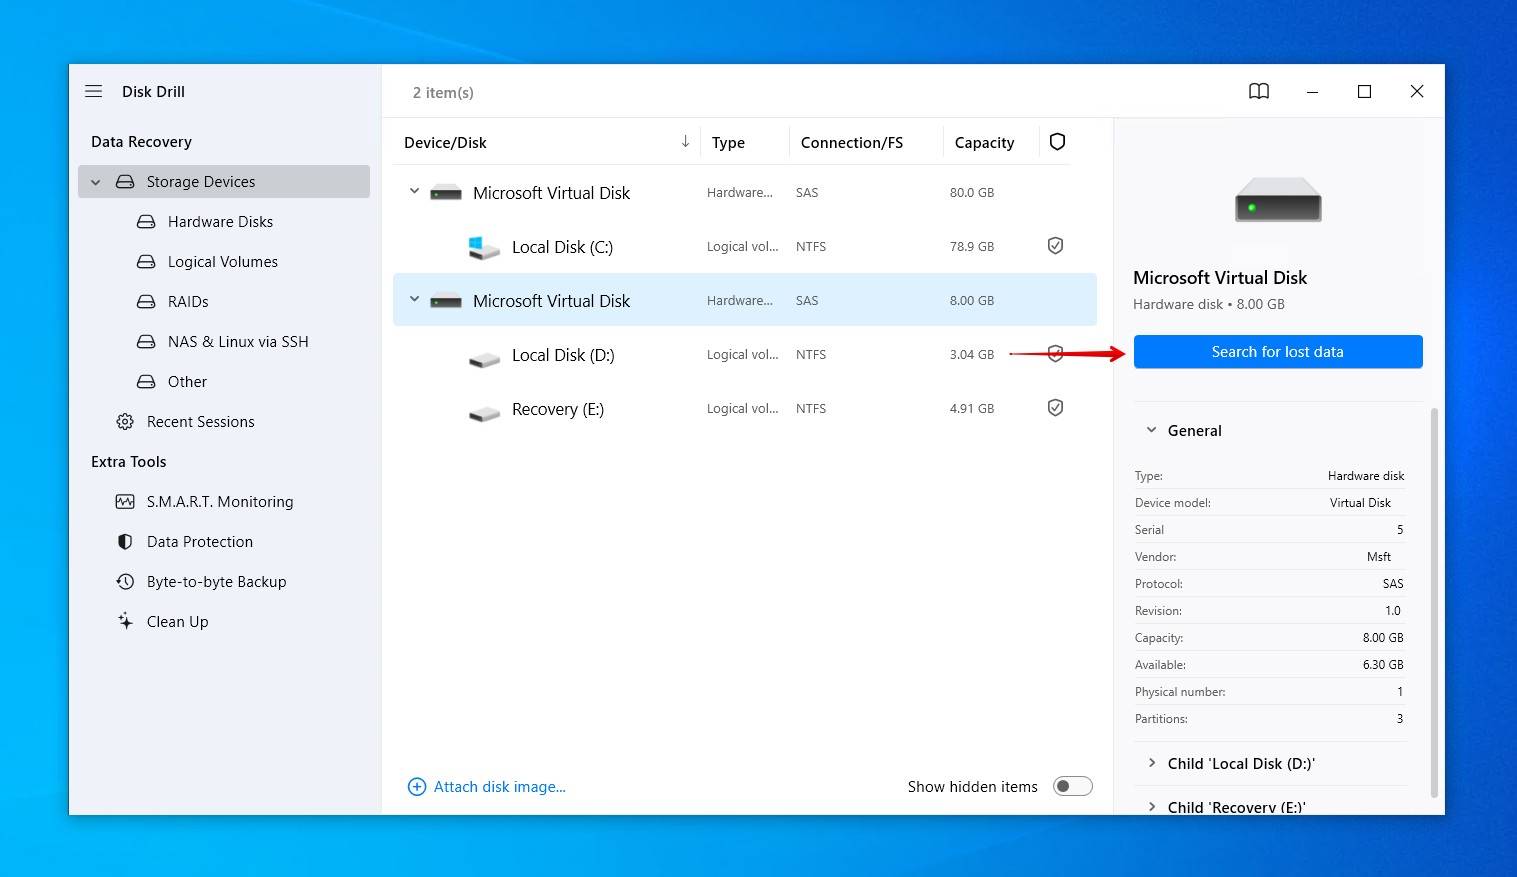
Task: Select the Byte-to-byte Backup clock icon
Action: coord(125,582)
